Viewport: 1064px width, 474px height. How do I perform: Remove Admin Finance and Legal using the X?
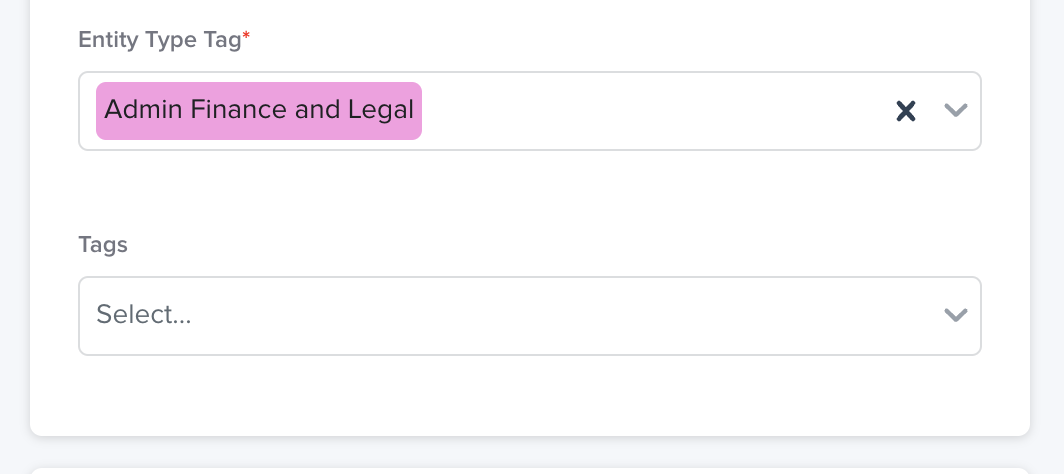point(905,111)
